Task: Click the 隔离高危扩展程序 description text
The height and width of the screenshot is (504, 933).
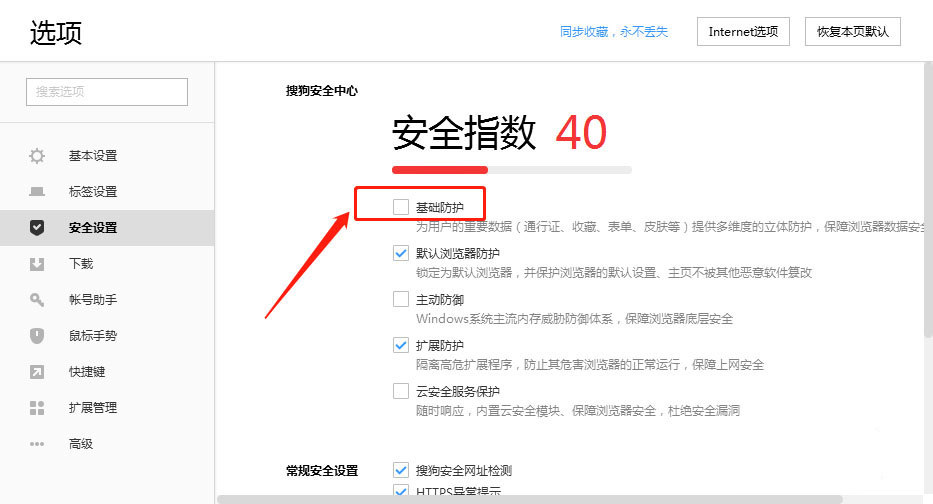Action: [590, 364]
